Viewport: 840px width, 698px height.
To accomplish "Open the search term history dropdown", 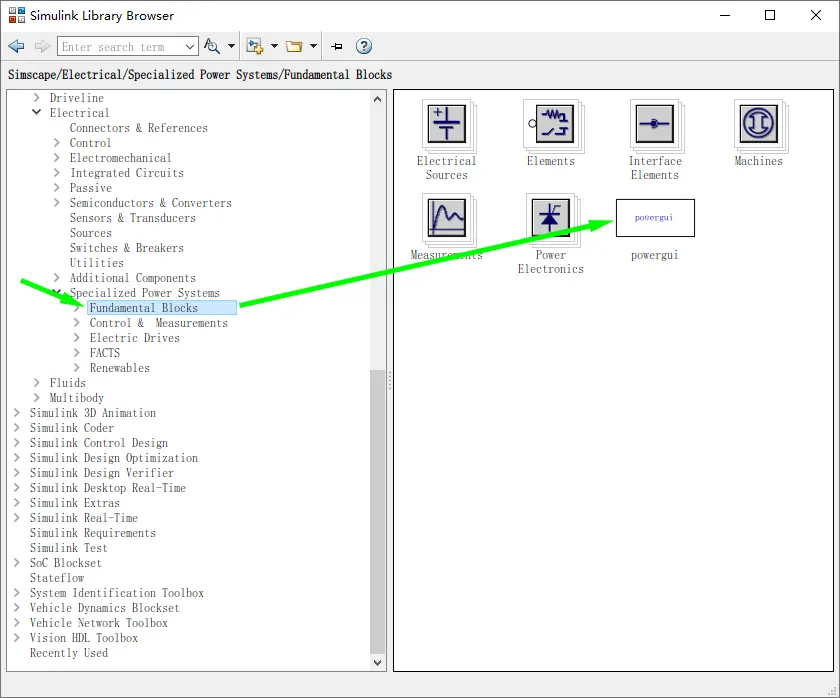I will click(190, 47).
